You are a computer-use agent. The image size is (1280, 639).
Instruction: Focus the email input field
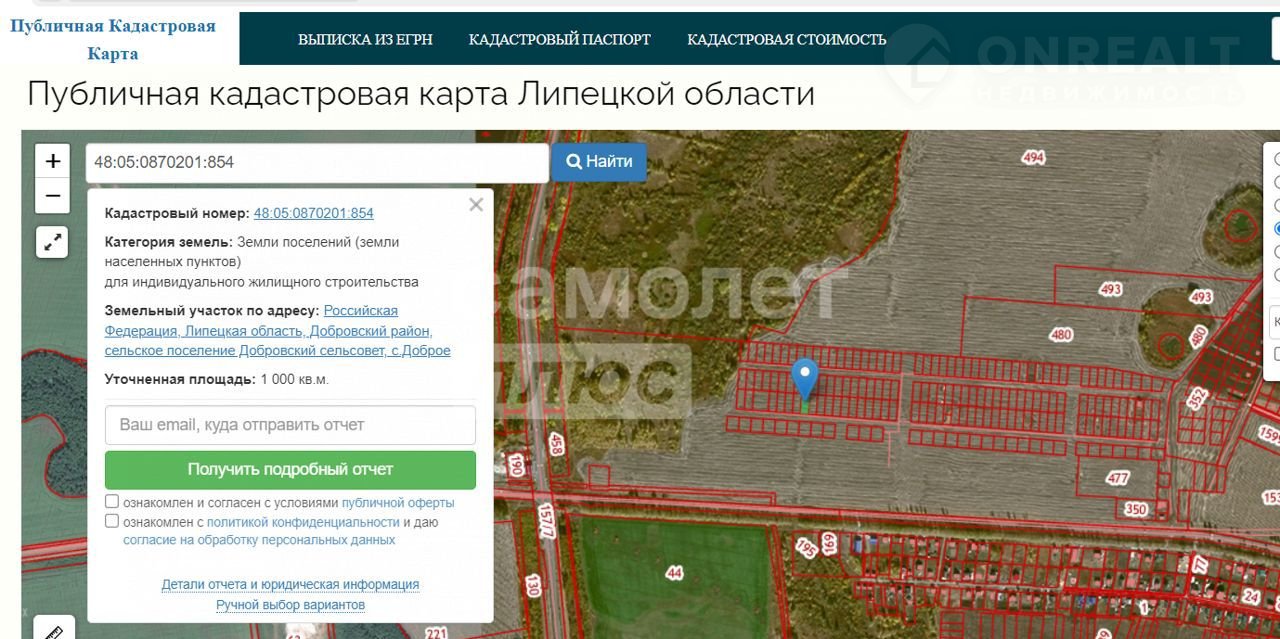point(290,425)
